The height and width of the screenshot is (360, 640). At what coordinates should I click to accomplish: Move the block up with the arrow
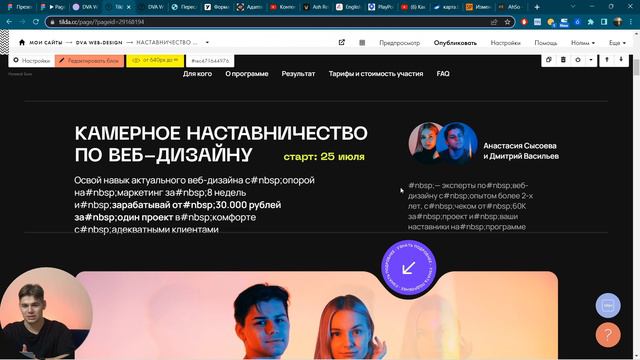607,60
